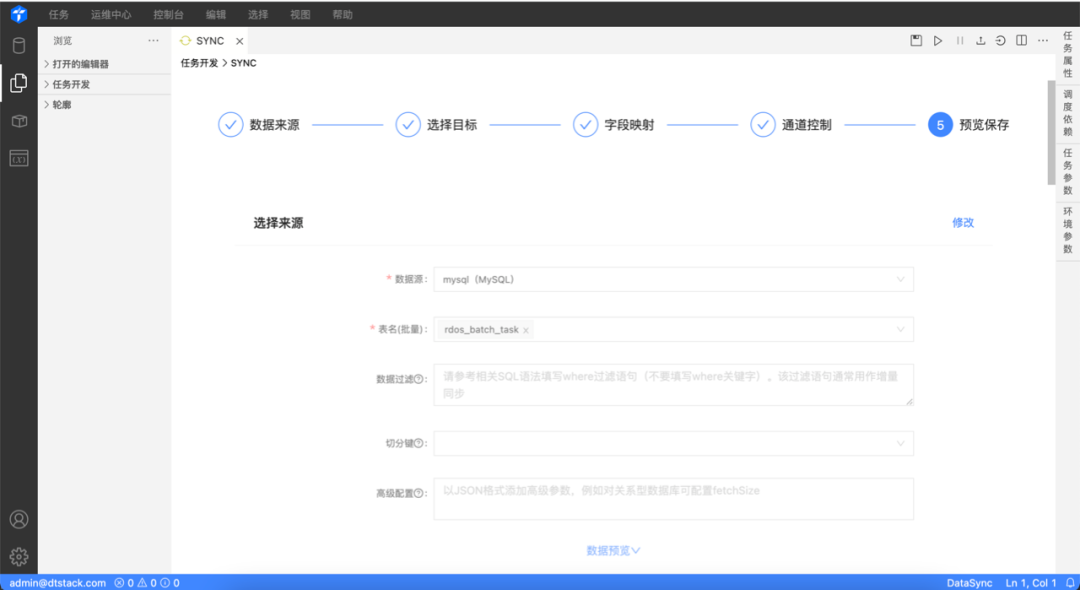The image size is (1080, 590).
Task: Click the Taier logo in top-left corner
Action: click(19, 14)
